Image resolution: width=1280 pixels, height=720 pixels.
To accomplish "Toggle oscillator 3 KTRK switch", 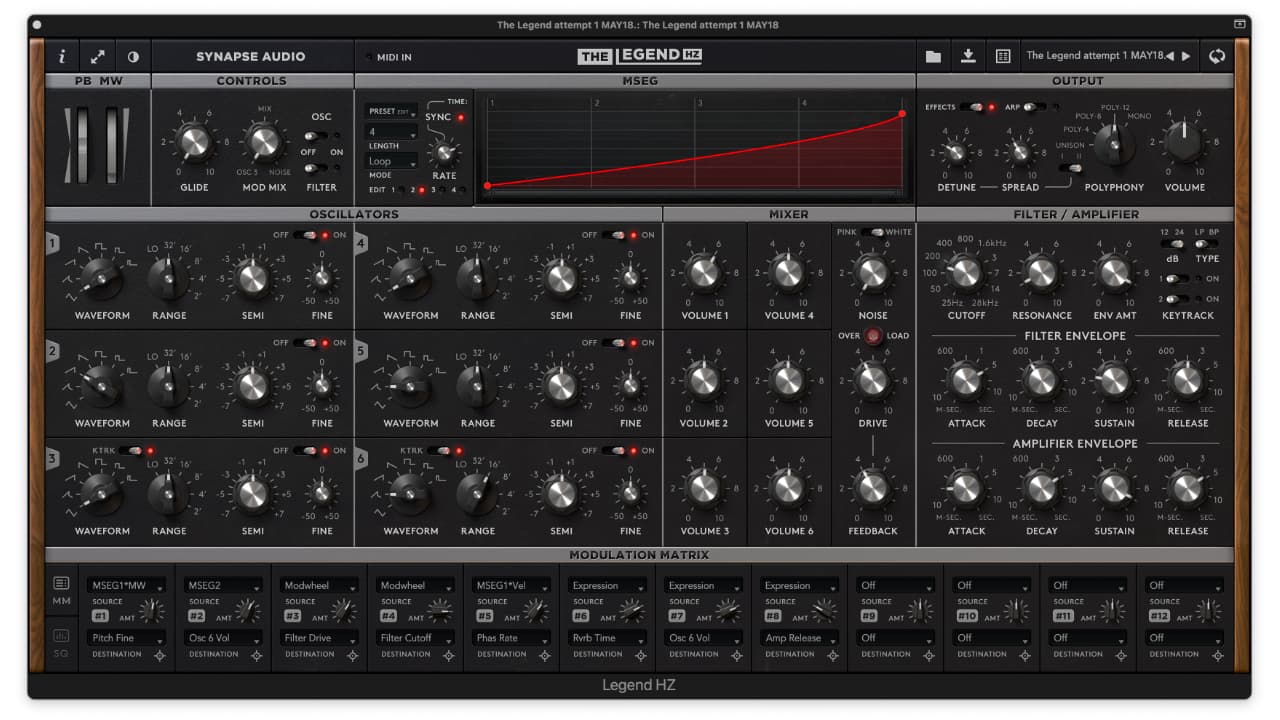I will 131,451.
